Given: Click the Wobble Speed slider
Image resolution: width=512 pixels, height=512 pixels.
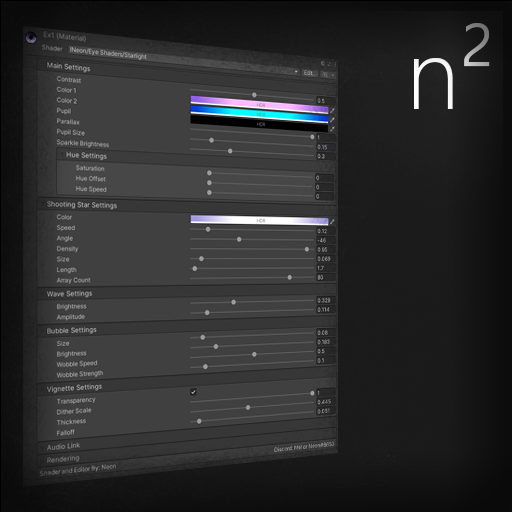Looking at the screenshot, I should [252, 354].
